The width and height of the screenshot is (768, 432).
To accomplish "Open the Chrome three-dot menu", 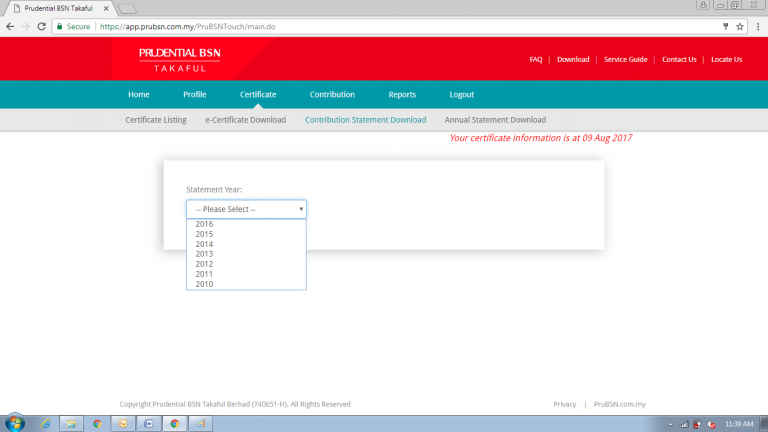I will point(757,26).
